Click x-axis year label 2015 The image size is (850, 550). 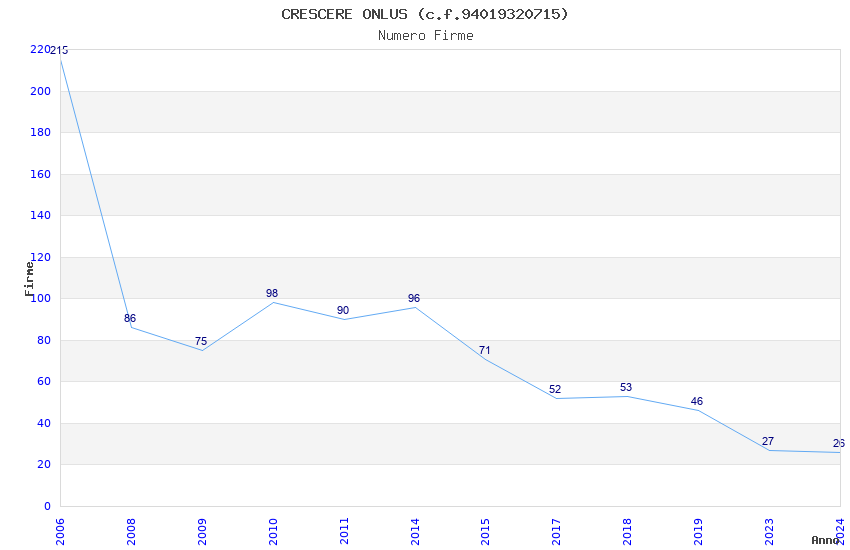tap(485, 532)
